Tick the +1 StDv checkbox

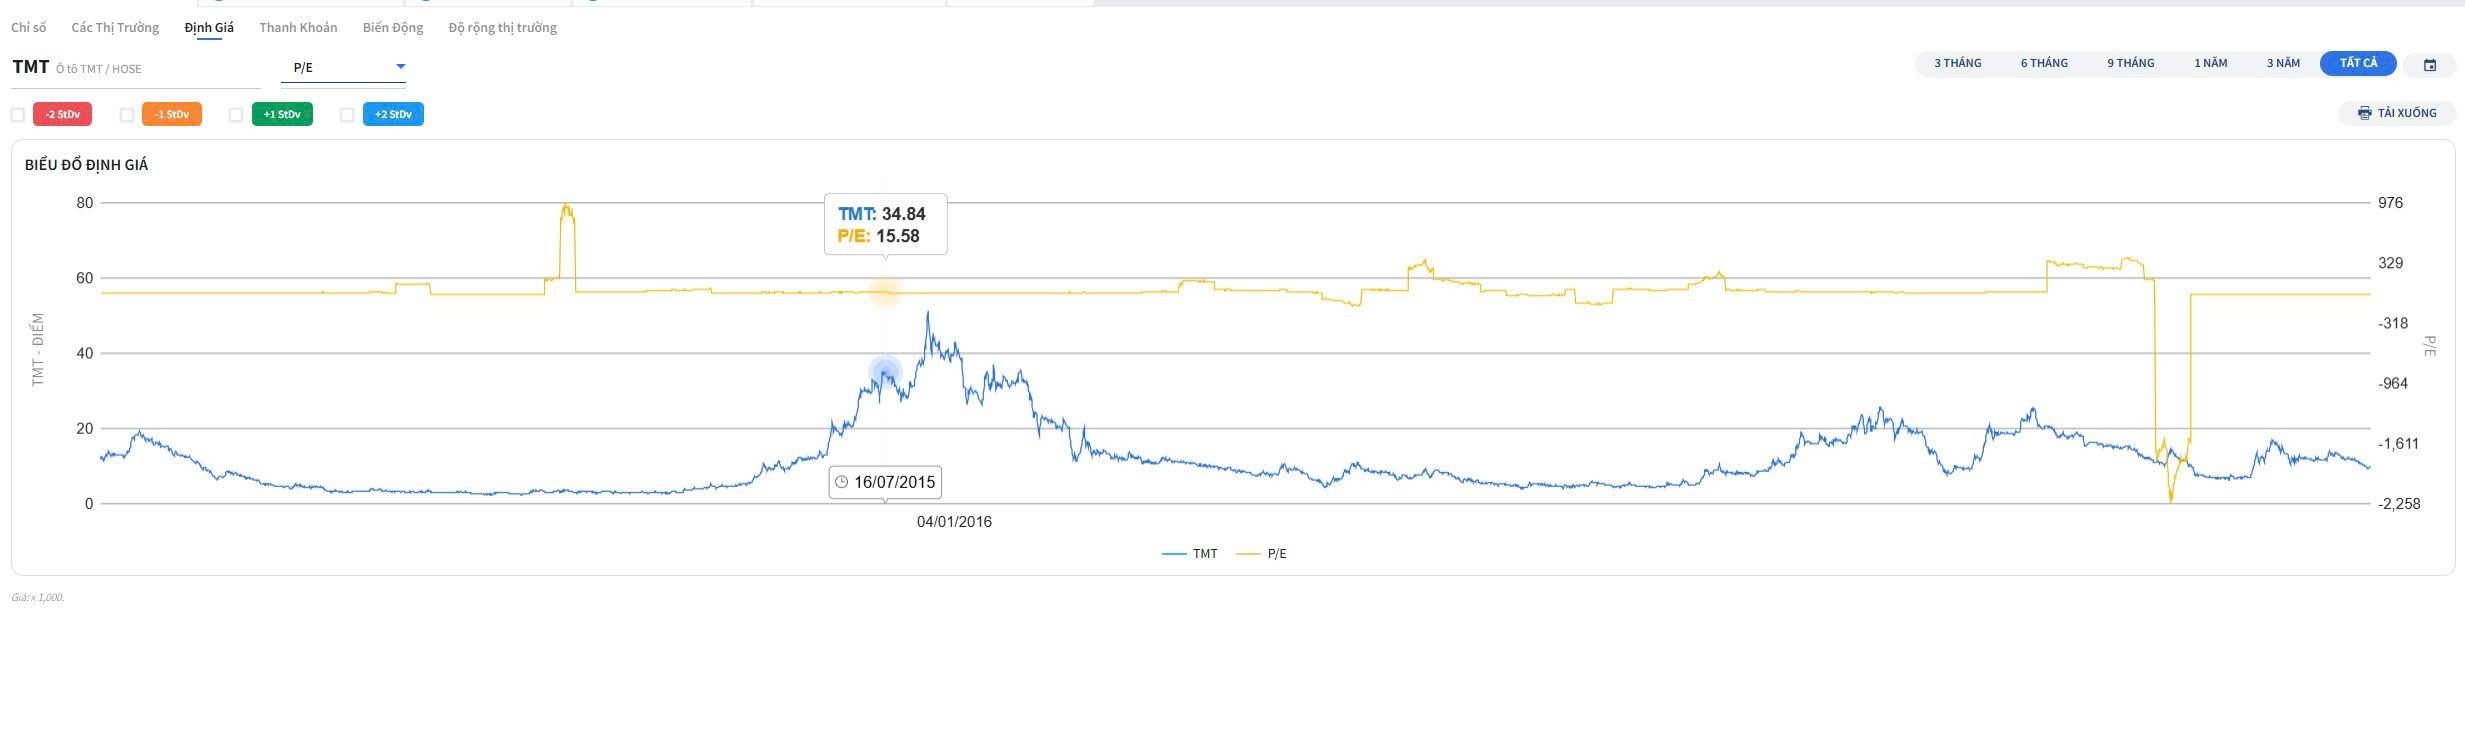tap(236, 115)
